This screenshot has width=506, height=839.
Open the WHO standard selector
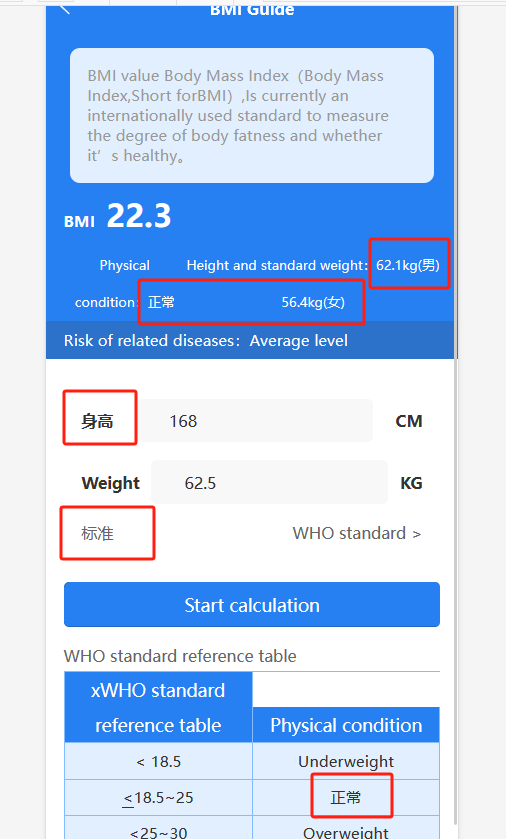357,533
